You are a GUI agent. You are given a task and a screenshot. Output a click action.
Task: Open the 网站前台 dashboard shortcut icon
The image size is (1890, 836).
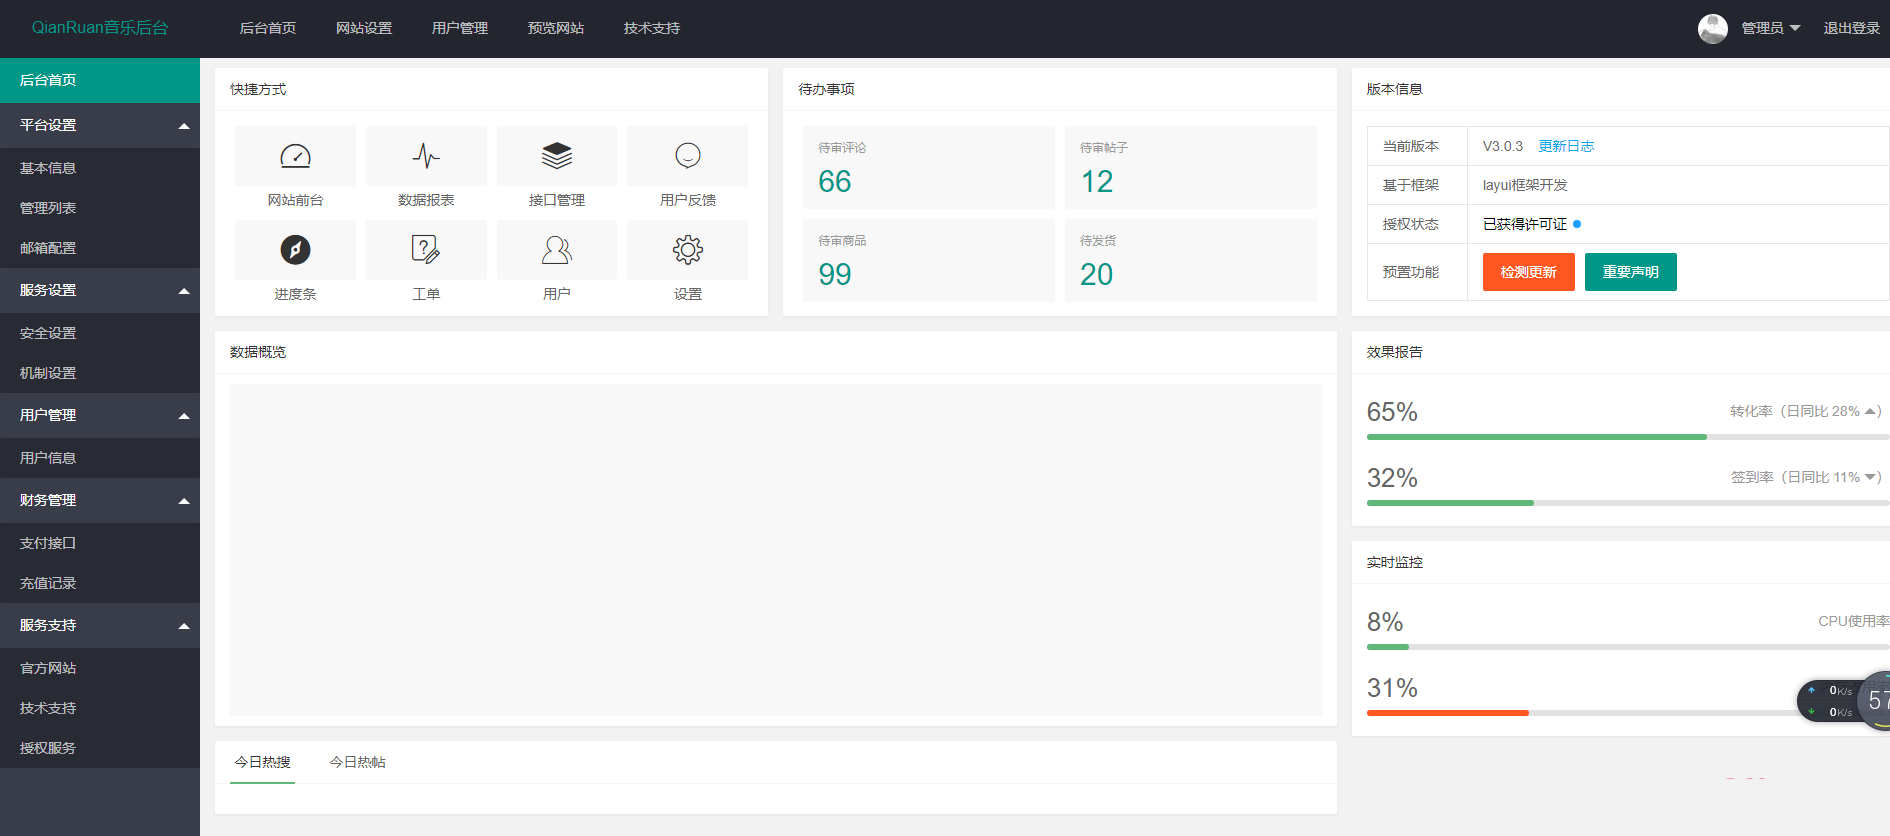tap(295, 156)
